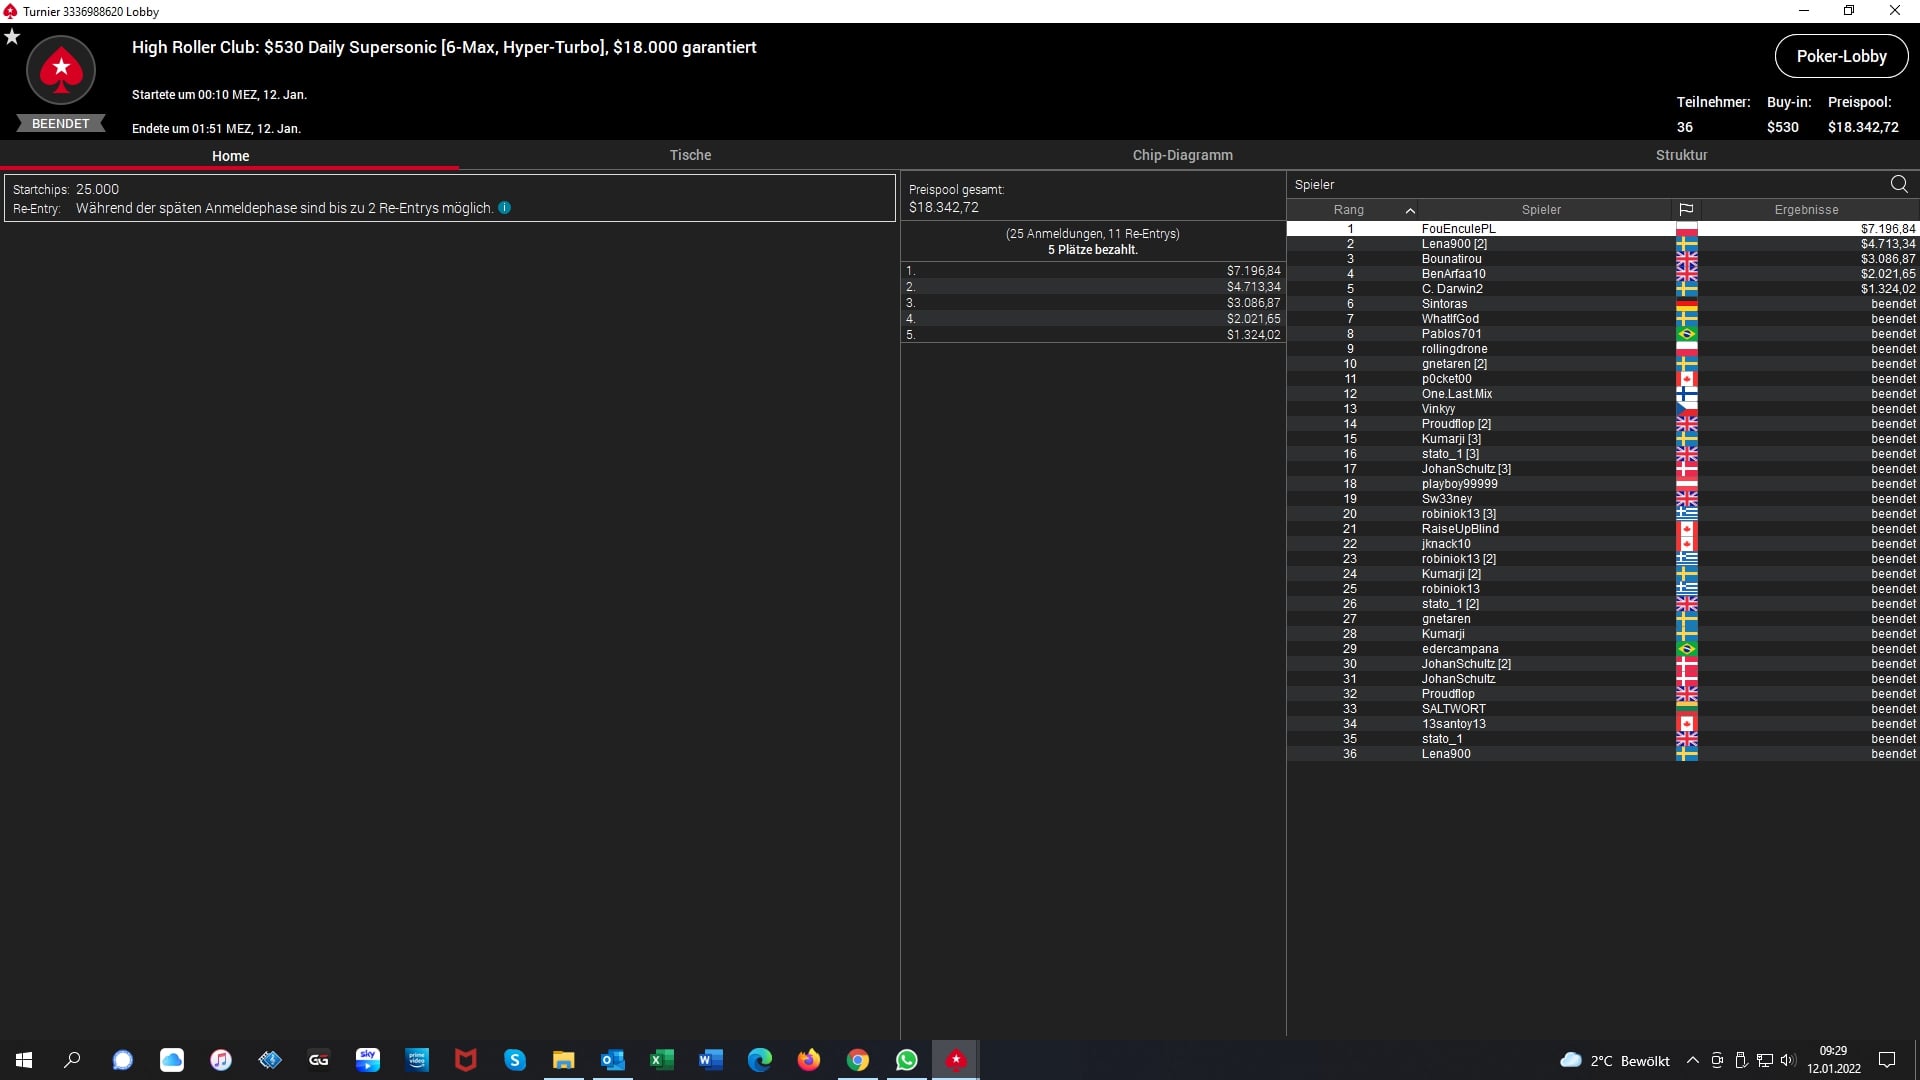Sort players by country flag column
This screenshot has width=1920, height=1080.
click(x=1686, y=210)
